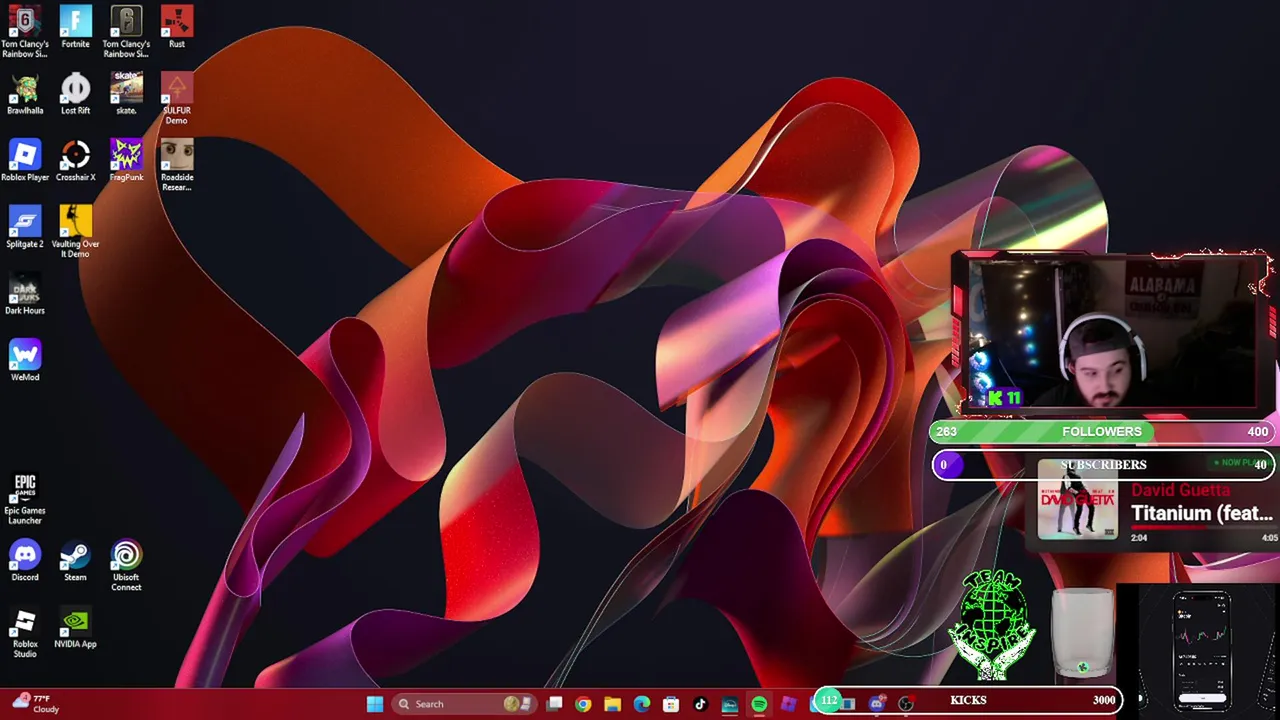Open the NVIDIA App desktop shortcut
Screen dimensions: 1280x720
[75, 627]
